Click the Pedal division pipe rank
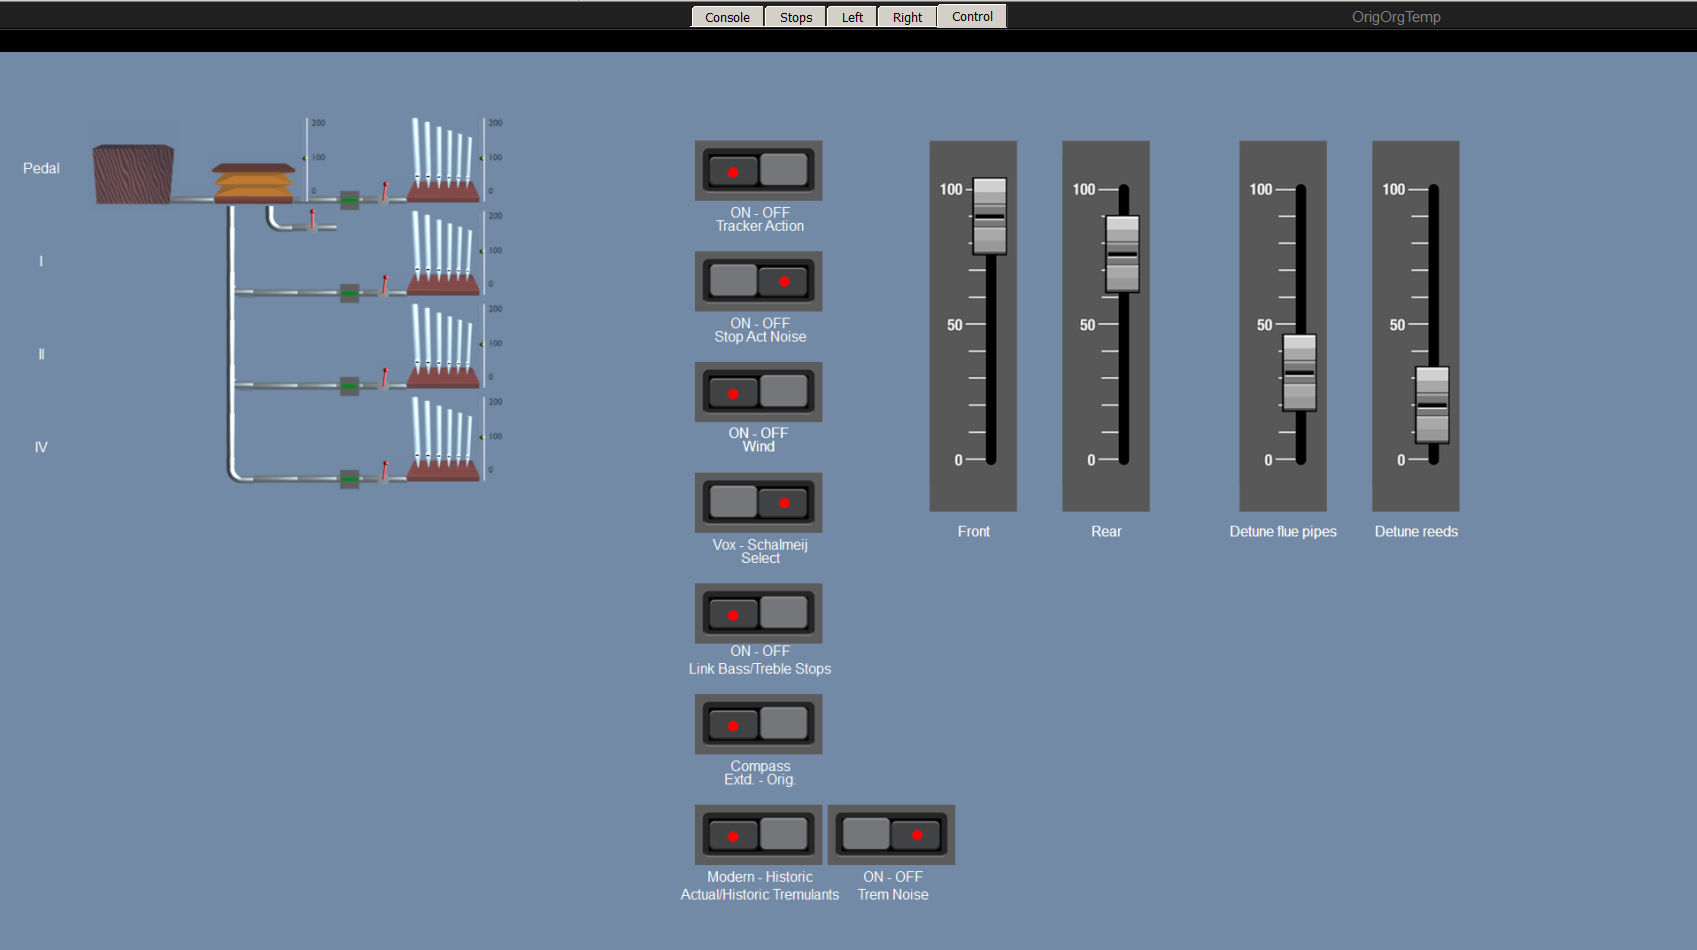The height and width of the screenshot is (950, 1697). tap(443, 160)
